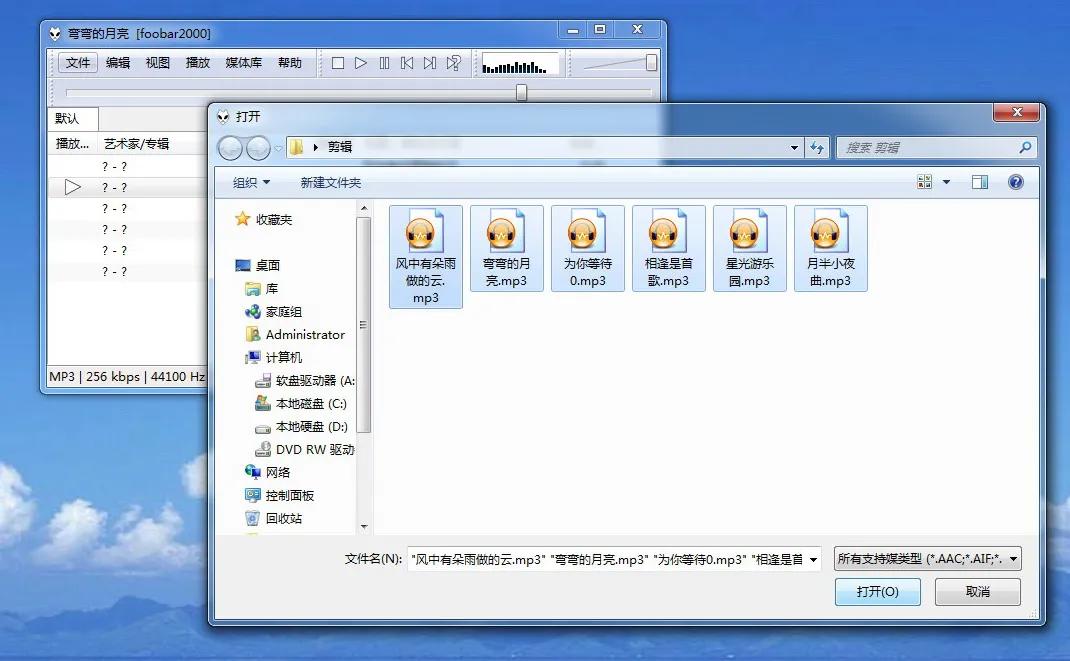1070x661 pixels.
Task: Skip to the previous track
Action: [407, 63]
